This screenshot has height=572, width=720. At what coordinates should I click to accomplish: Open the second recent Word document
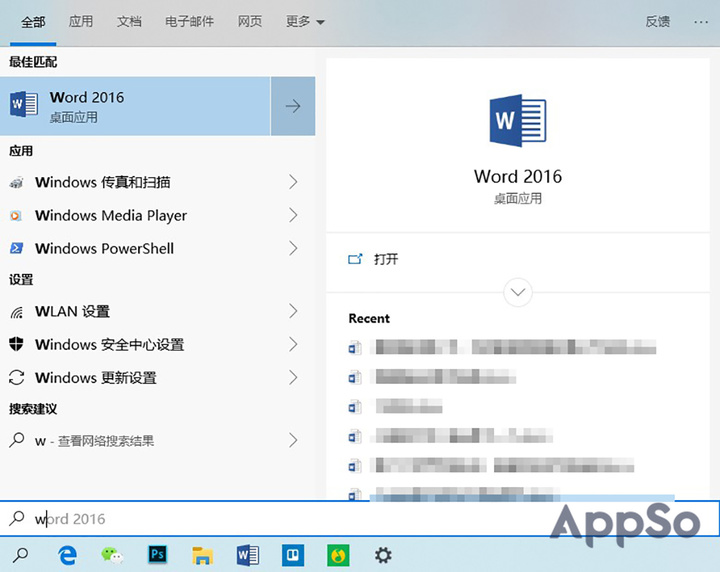432,377
